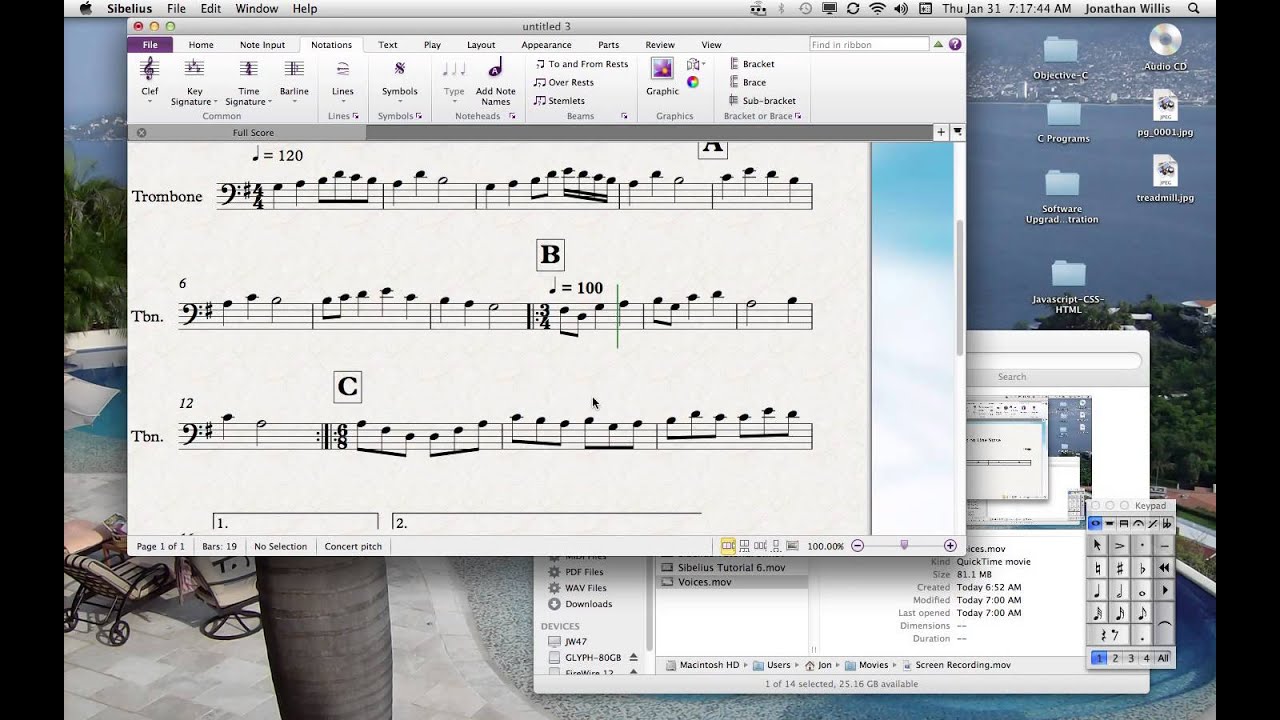Viewport: 1280px width, 720px height.
Task: Collapse the ribbon with green arrow
Action: (938, 44)
